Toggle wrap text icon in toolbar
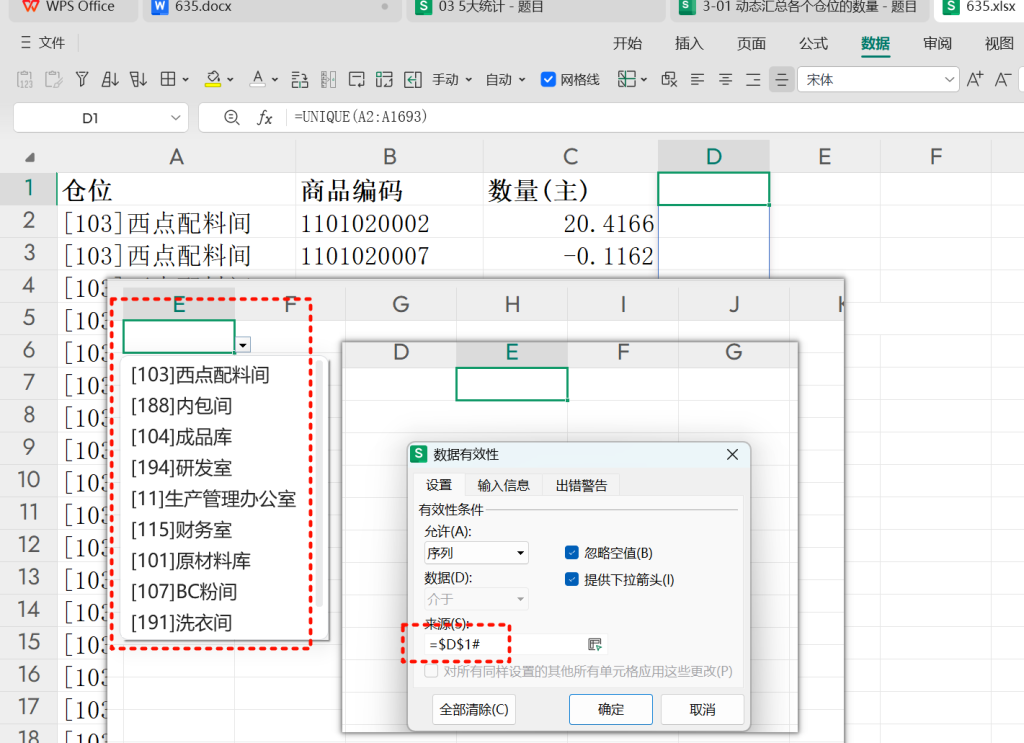The width and height of the screenshot is (1024, 743). click(x=357, y=80)
